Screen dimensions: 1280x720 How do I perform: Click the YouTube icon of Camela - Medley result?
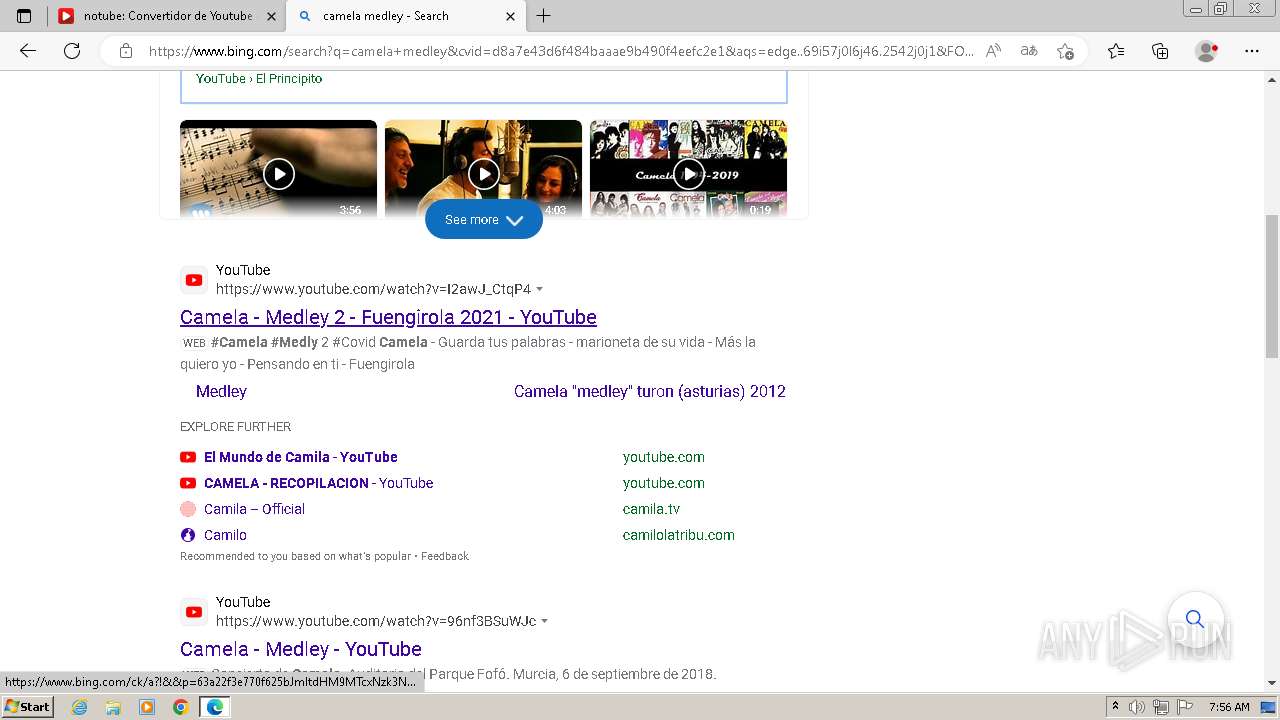point(194,612)
